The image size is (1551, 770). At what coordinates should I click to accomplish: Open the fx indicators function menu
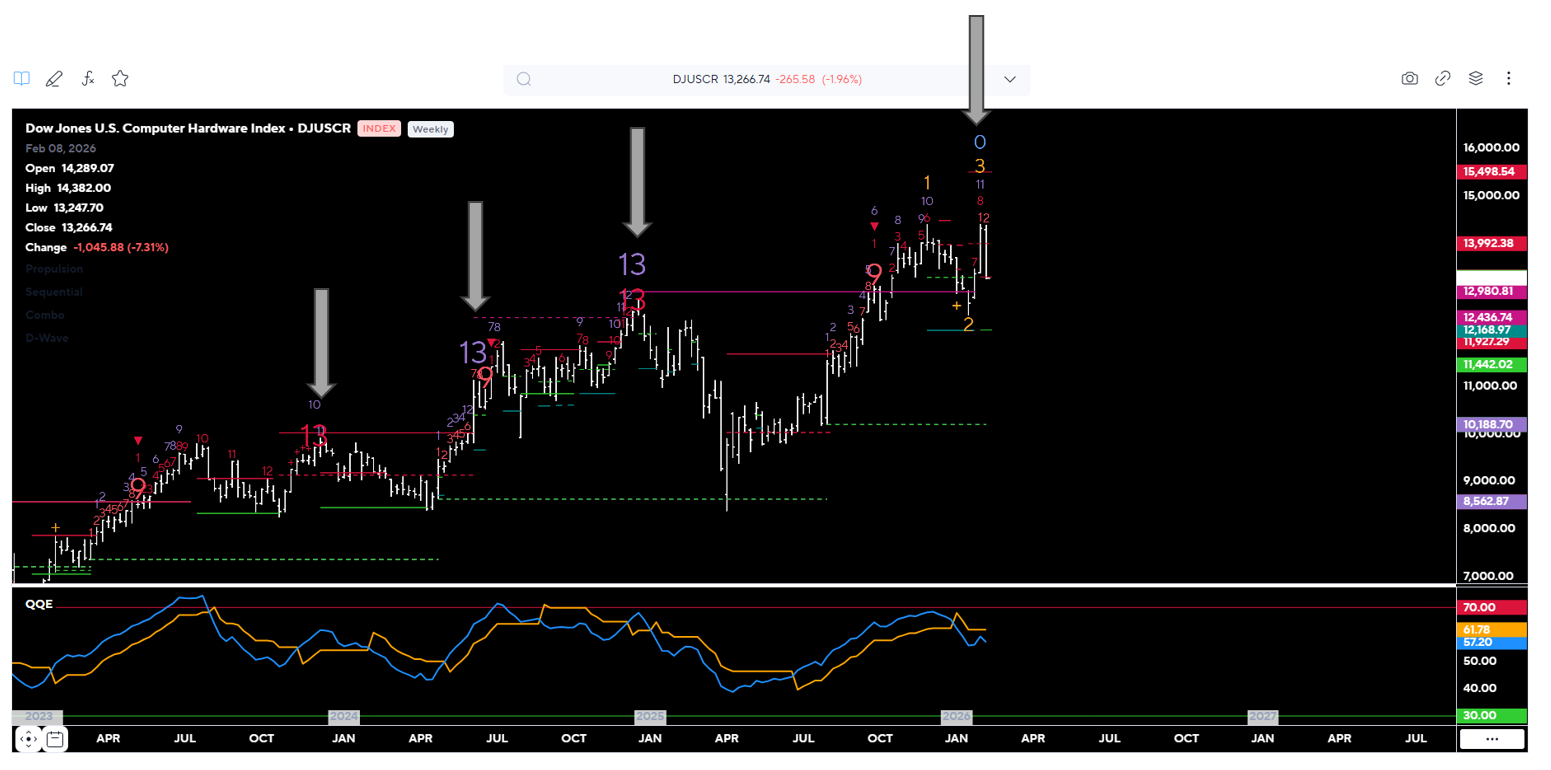pyautogui.click(x=87, y=78)
